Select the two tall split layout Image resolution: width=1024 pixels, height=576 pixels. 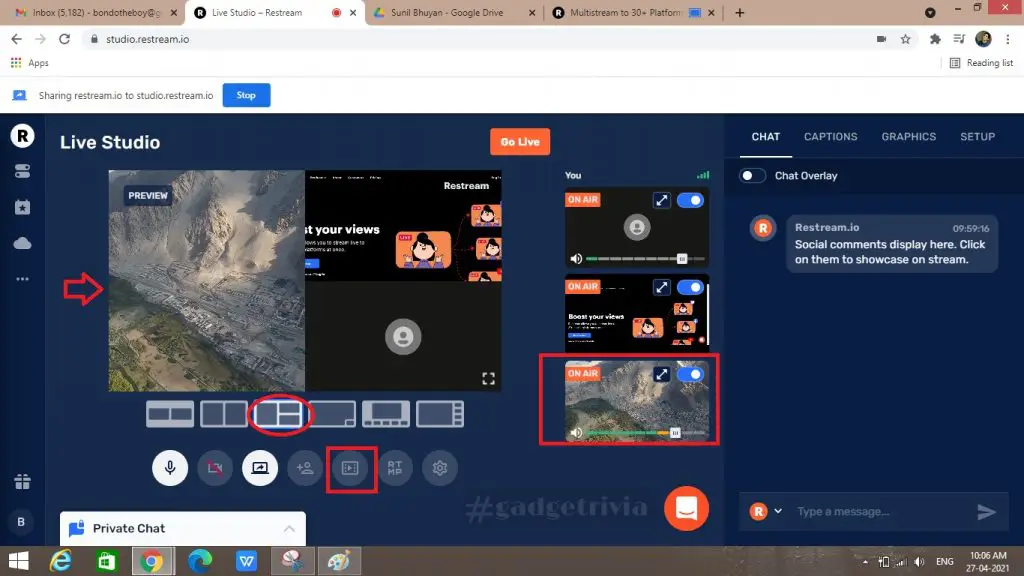pos(224,414)
